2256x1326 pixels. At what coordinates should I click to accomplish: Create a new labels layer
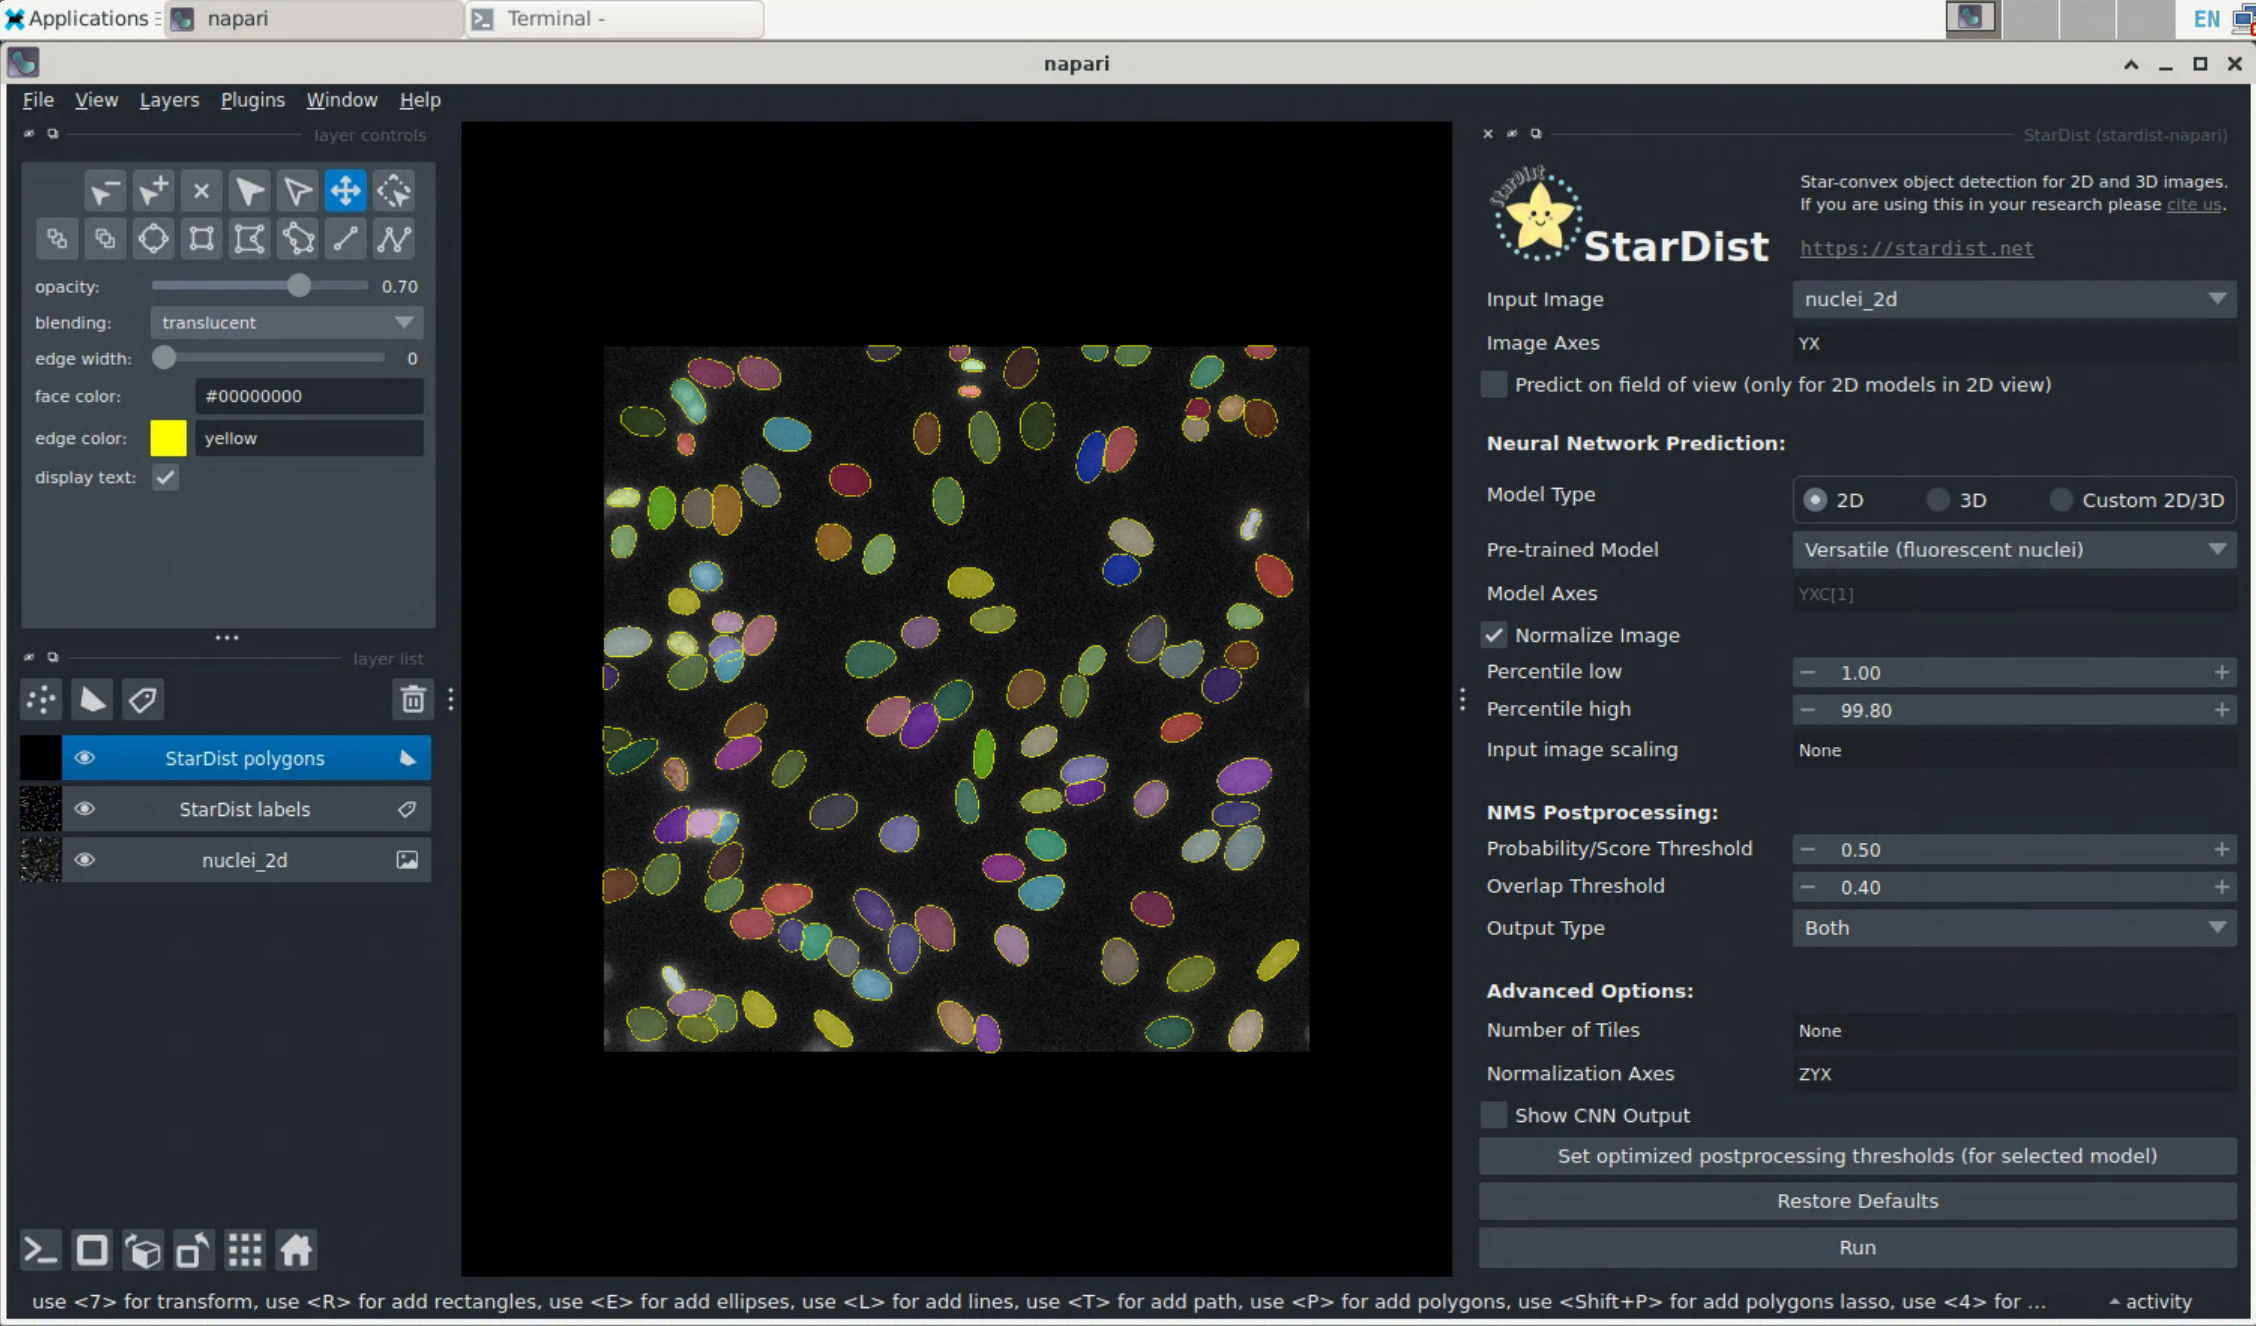143,699
